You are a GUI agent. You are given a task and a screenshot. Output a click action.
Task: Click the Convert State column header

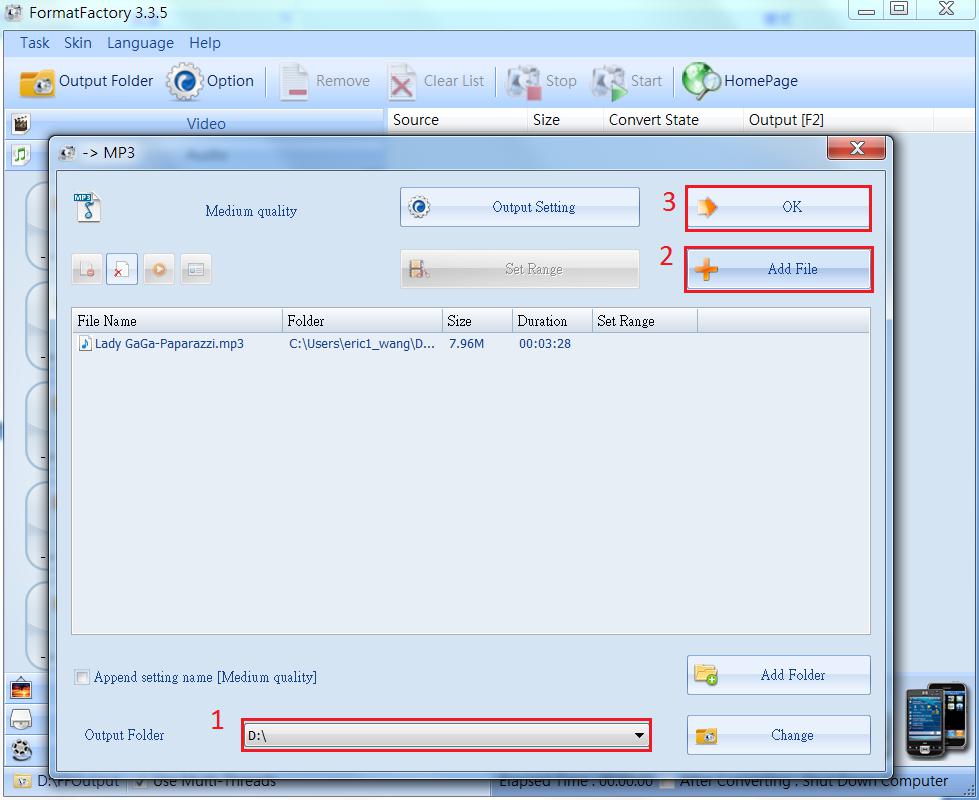[x=674, y=120]
